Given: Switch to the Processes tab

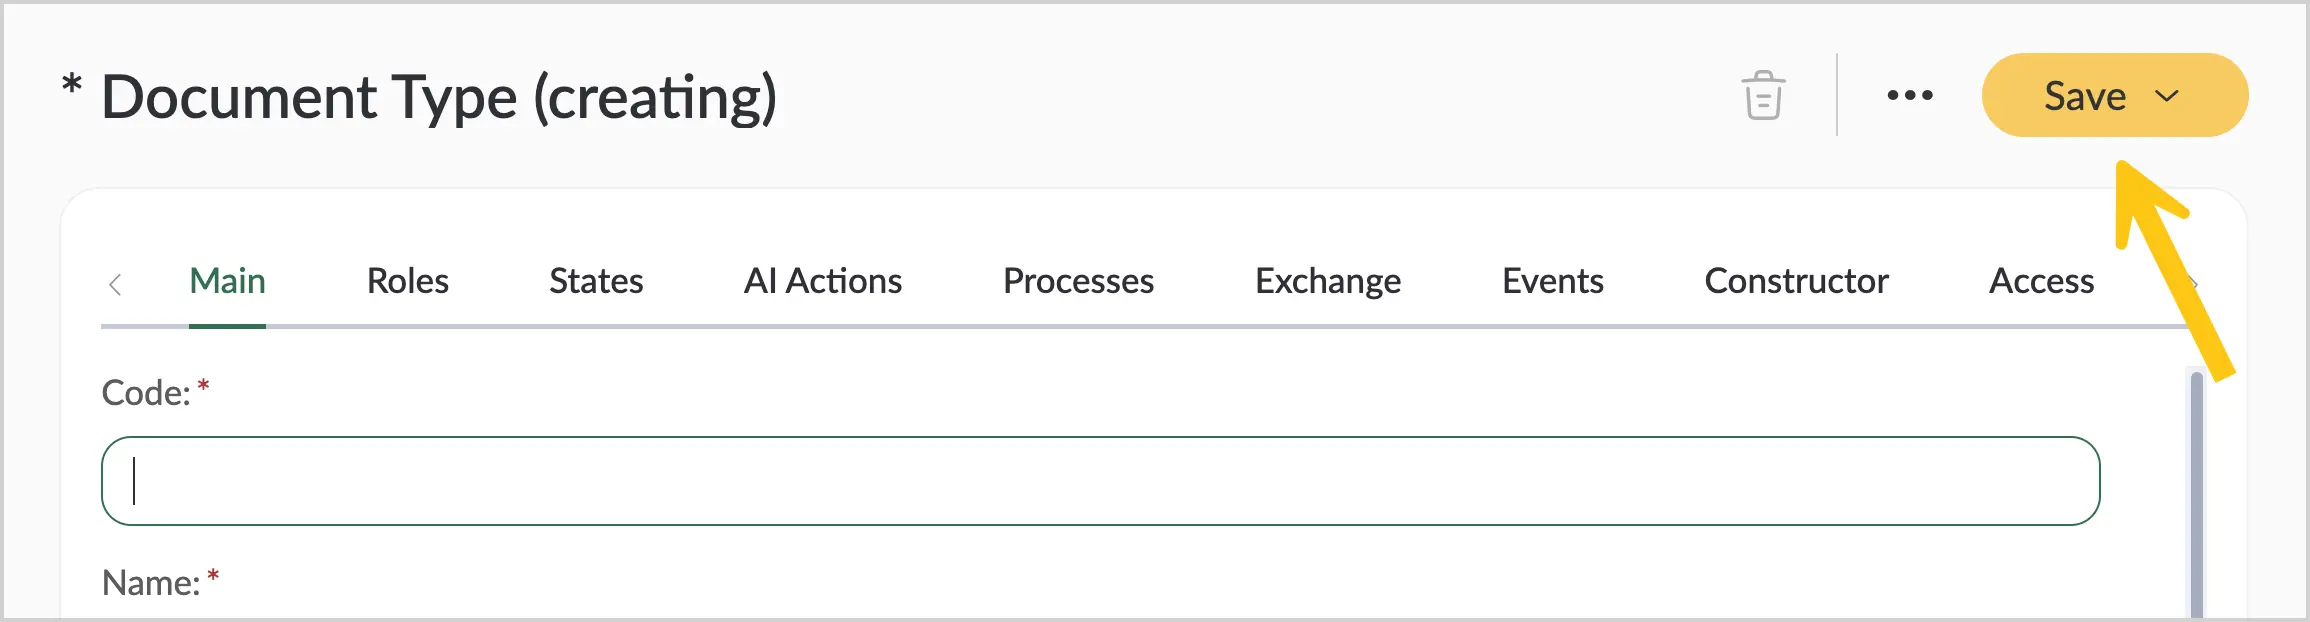Looking at the screenshot, I should (1078, 281).
